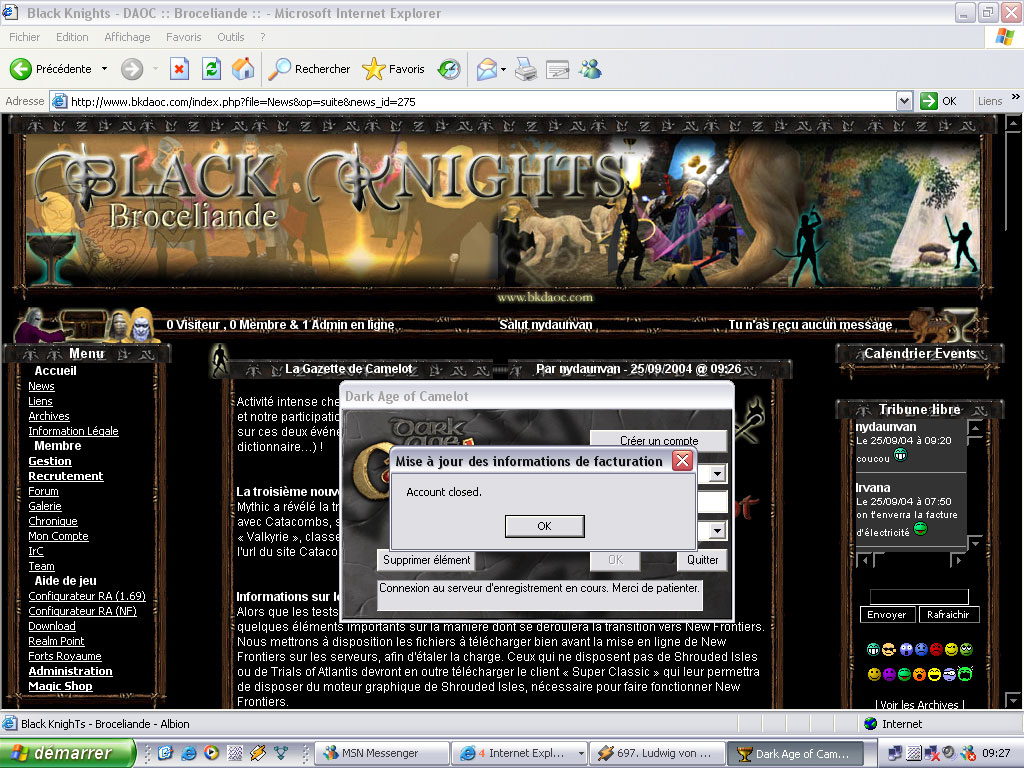Go to the home page via house icon

click(243, 69)
